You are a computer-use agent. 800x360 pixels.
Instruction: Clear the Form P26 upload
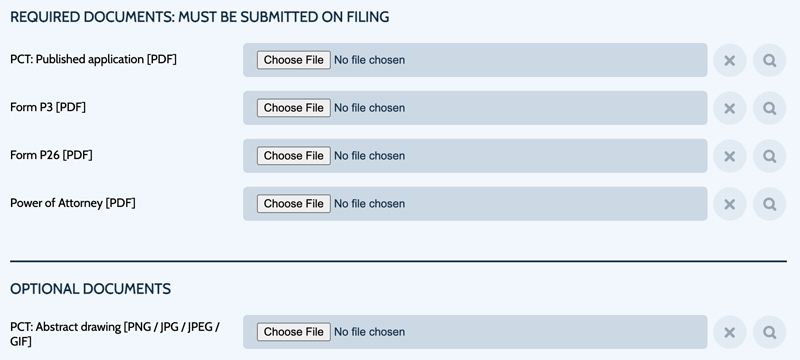click(730, 156)
